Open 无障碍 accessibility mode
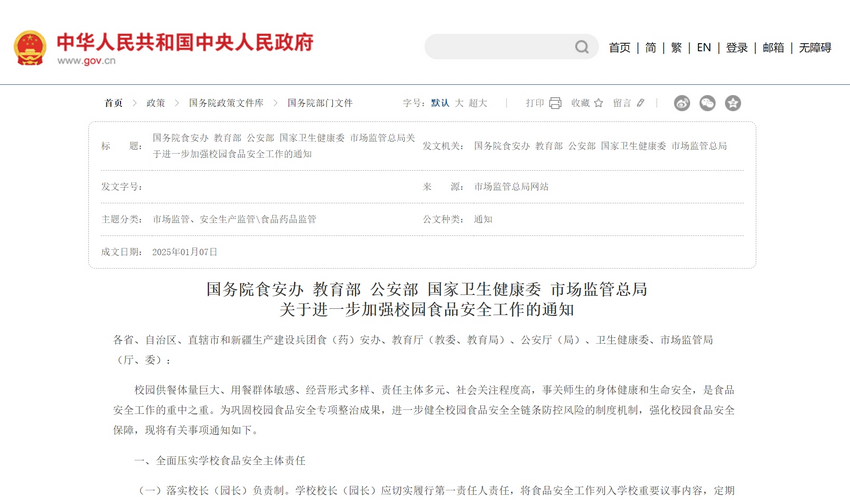Screen dimensions: 850x500 815,48
